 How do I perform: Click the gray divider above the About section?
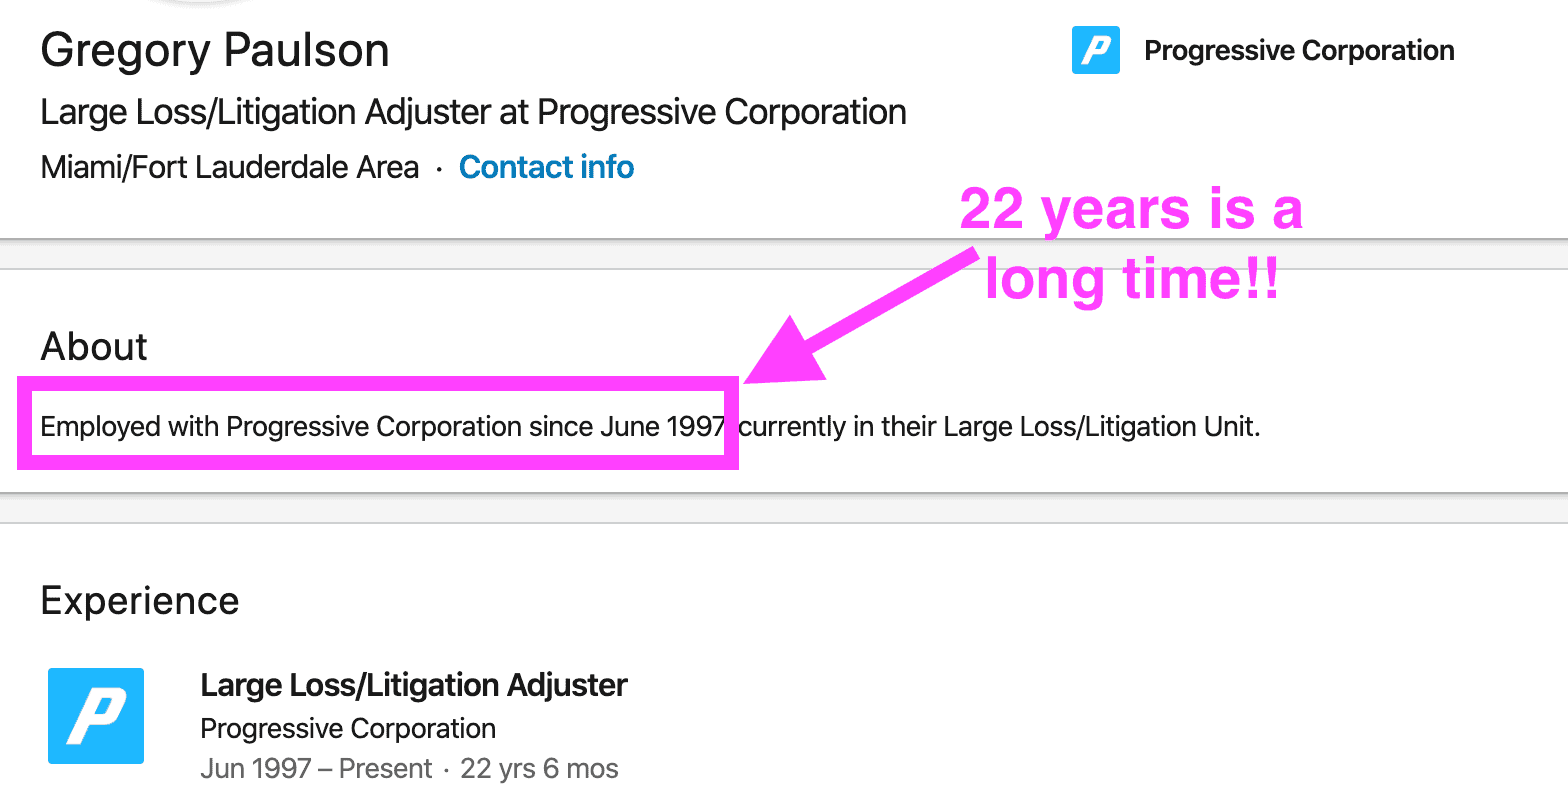pyautogui.click(x=784, y=254)
